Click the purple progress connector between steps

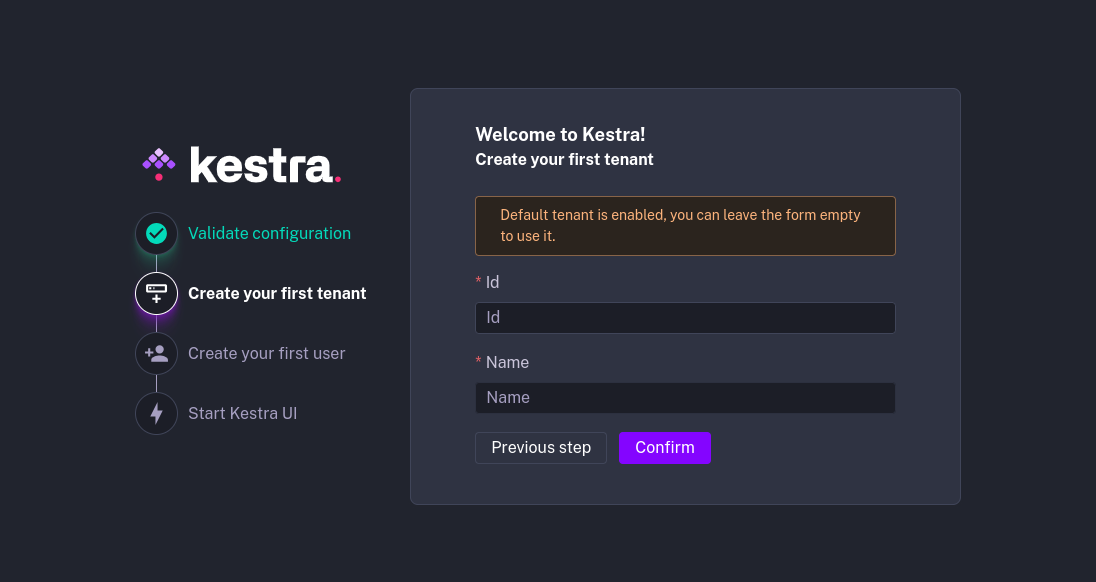tap(156, 323)
